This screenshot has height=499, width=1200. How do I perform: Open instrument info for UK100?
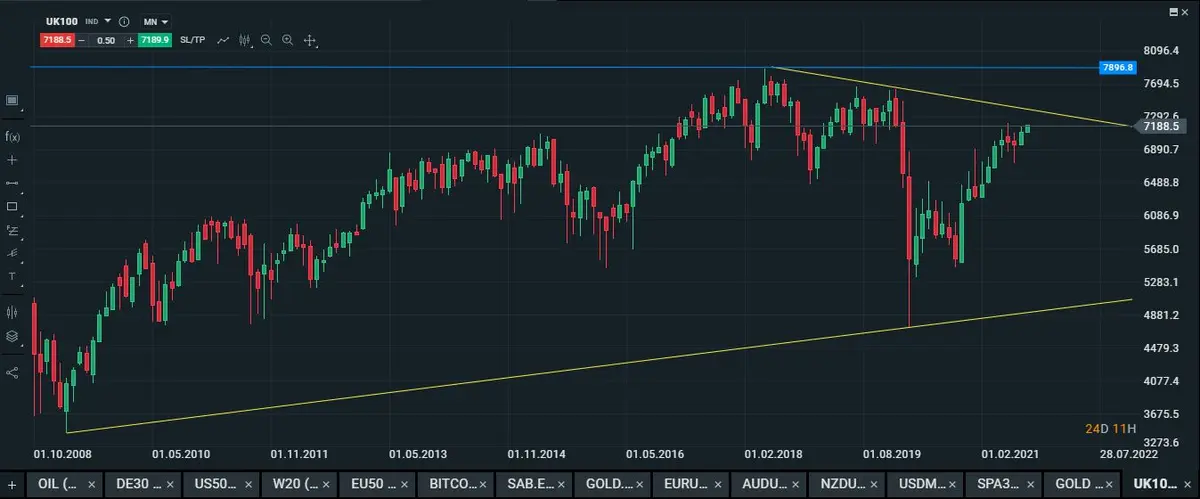(x=124, y=21)
